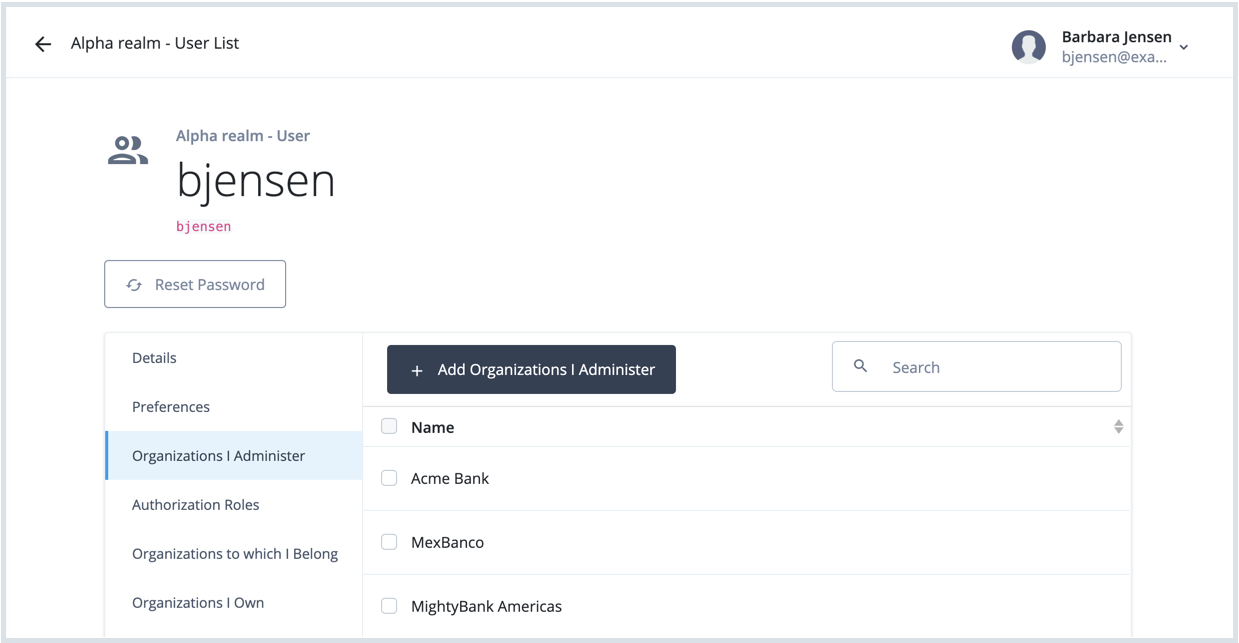Switch to the Details tab
This screenshot has width=1239, height=643.
coord(154,357)
